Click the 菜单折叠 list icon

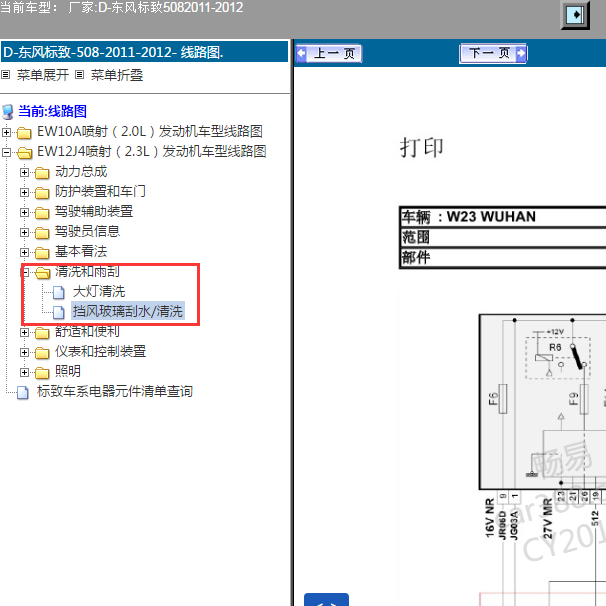pyautogui.click(x=79, y=75)
